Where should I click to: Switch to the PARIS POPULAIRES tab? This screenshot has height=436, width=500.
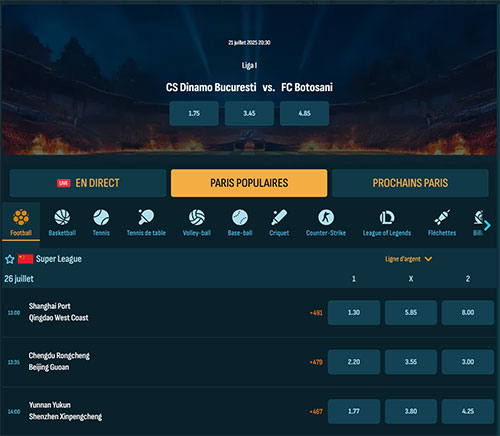(x=249, y=183)
